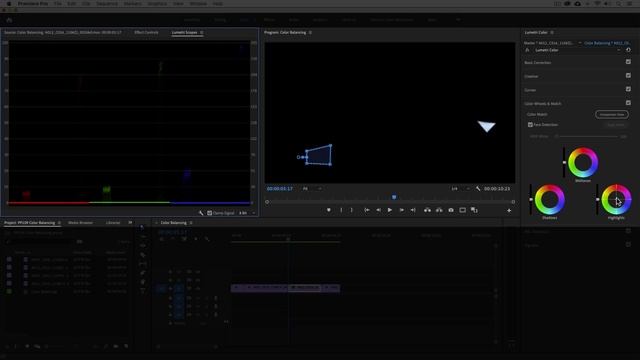Select the Razor tool in tools panel
Screen dimensions: 640x360
click(142, 255)
